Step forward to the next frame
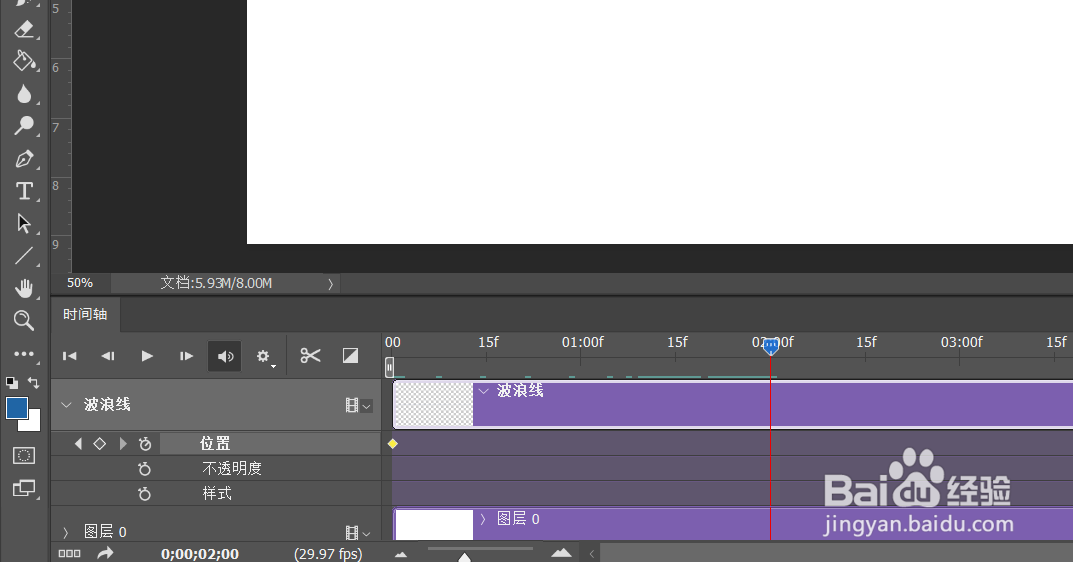 click(186, 356)
